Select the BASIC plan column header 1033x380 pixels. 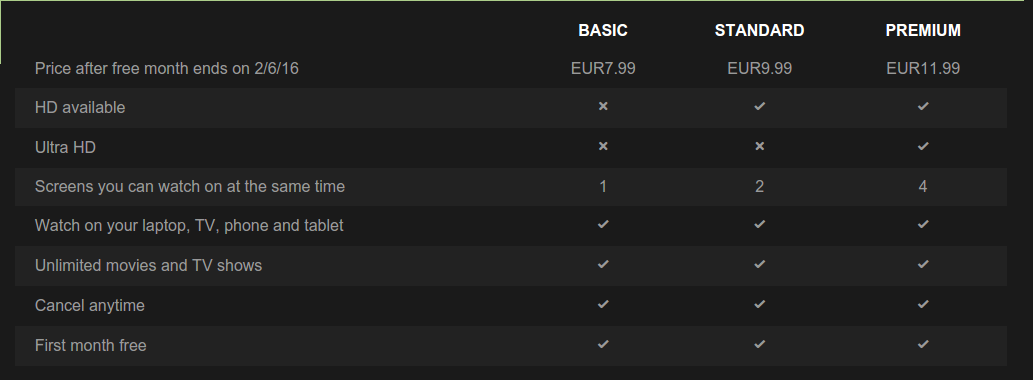click(x=603, y=30)
